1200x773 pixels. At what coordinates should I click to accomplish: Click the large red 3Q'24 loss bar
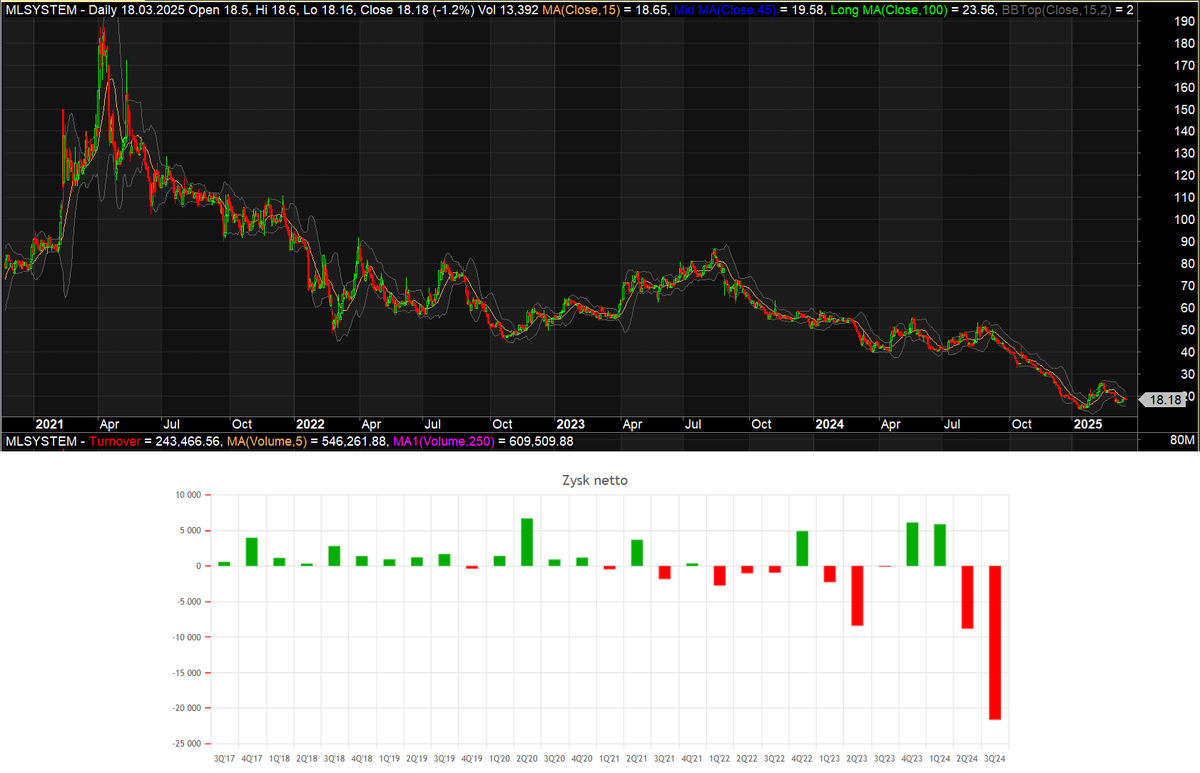[x=994, y=643]
